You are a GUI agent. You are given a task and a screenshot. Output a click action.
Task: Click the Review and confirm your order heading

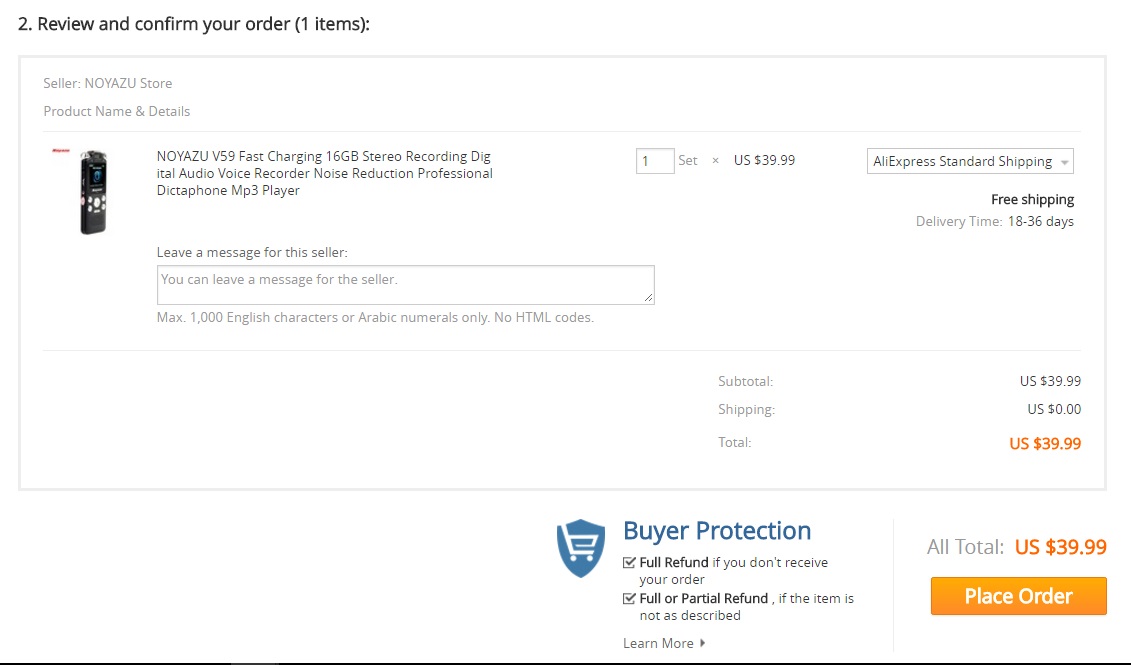pos(194,24)
